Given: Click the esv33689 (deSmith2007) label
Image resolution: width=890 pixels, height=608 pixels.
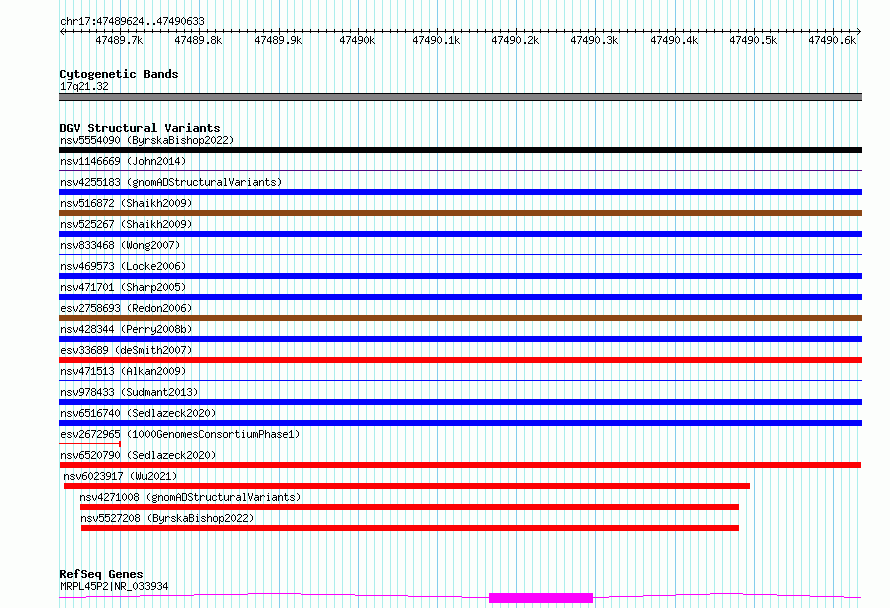Looking at the screenshot, I should tap(126, 350).
